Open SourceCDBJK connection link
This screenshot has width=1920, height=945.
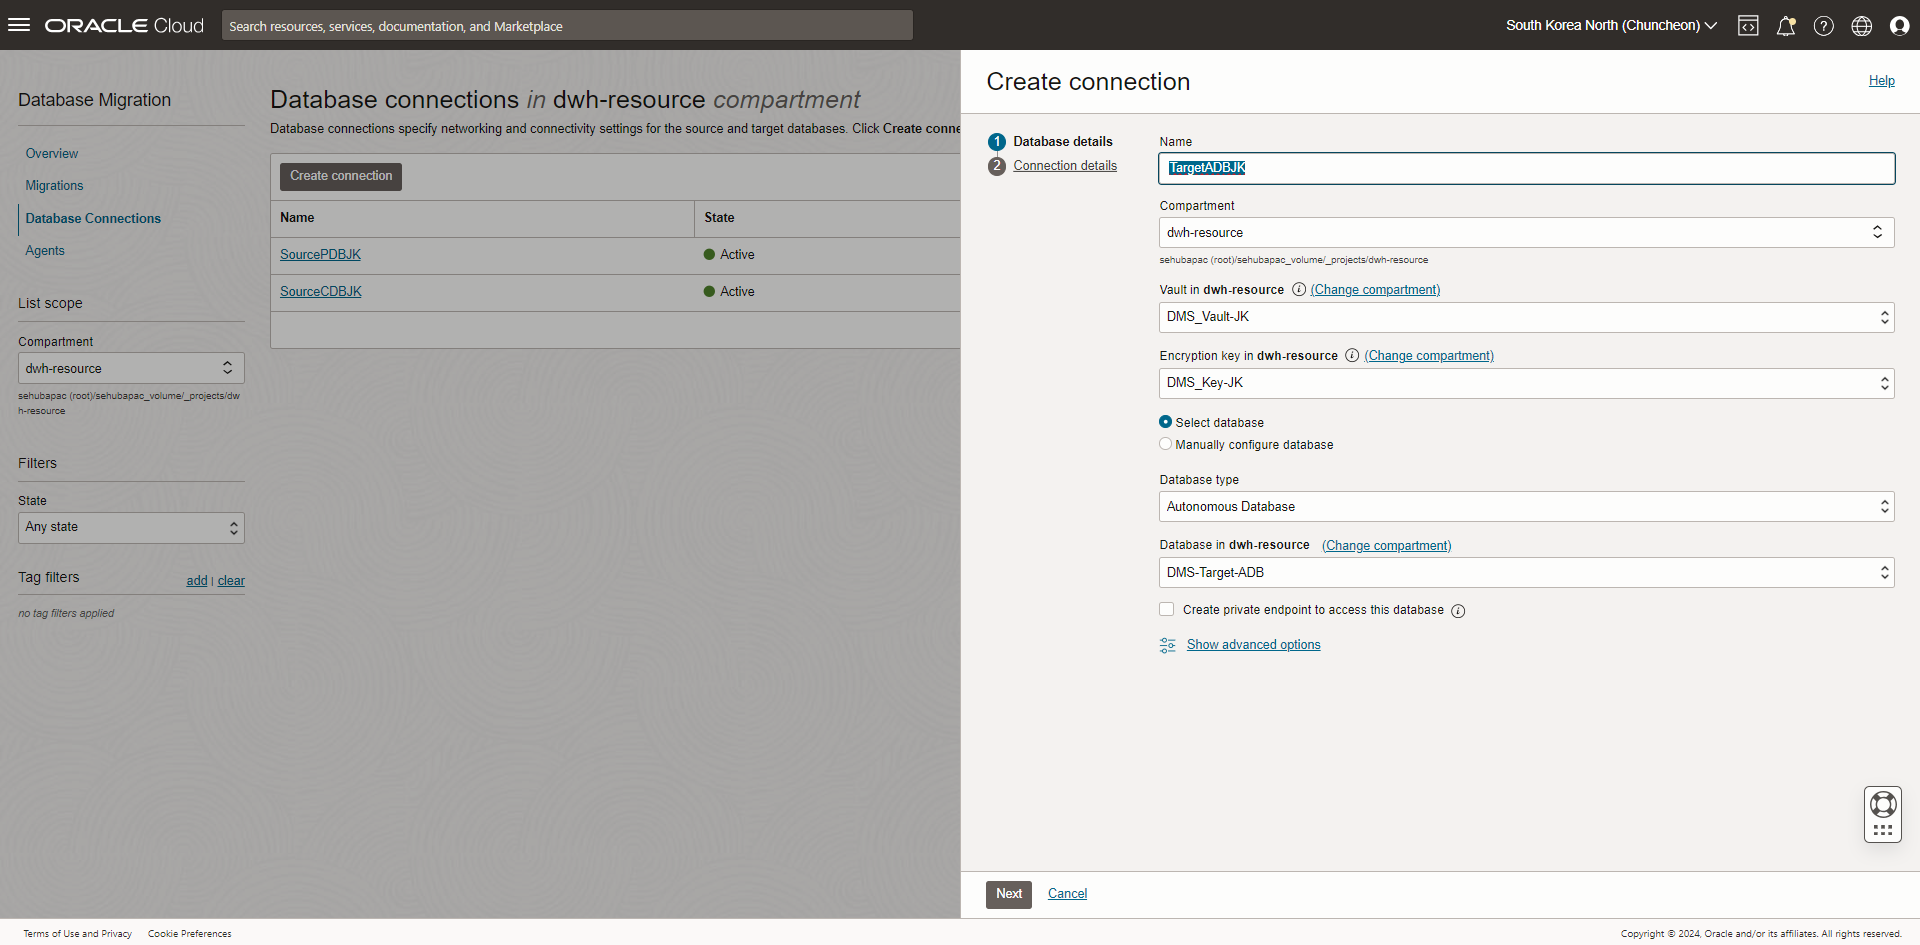pos(321,292)
